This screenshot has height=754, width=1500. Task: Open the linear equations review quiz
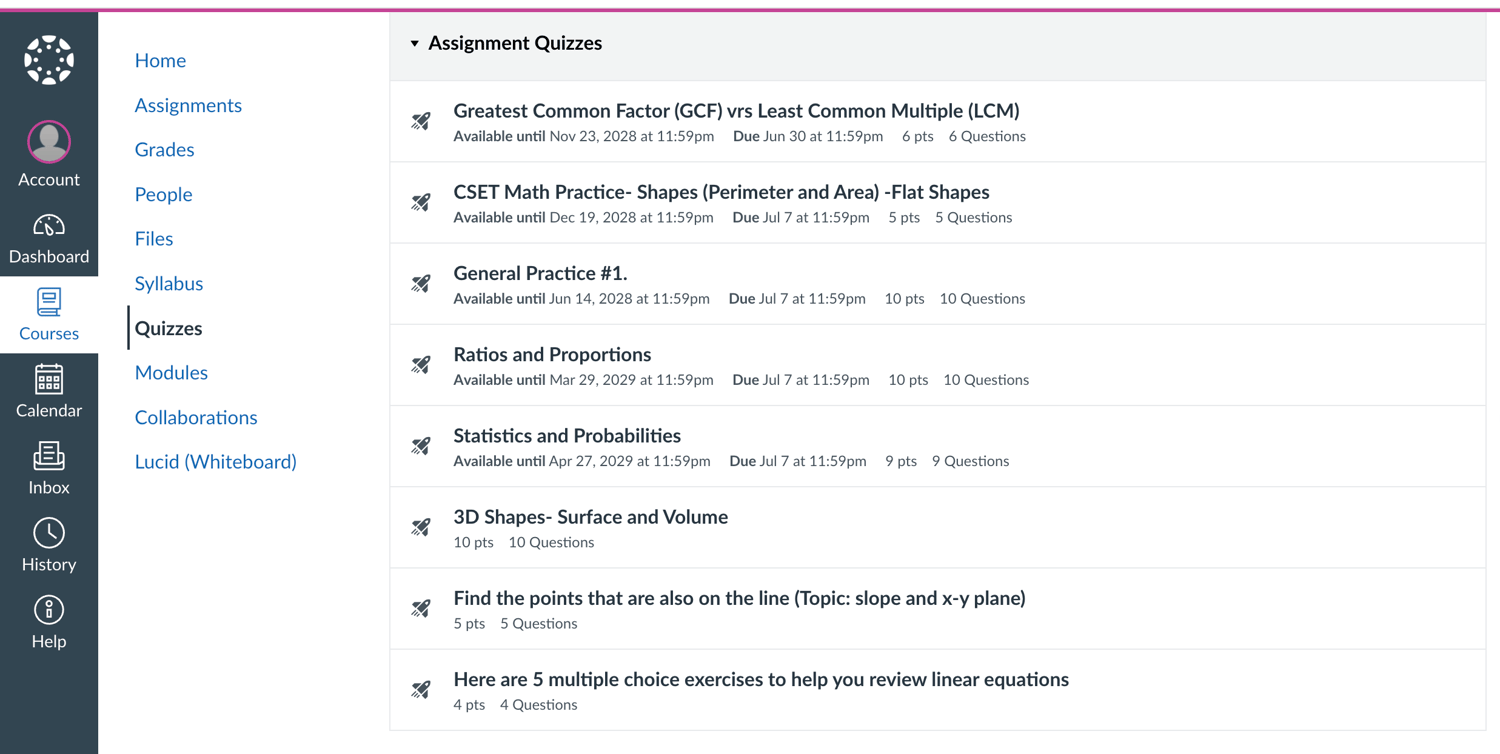(x=761, y=679)
